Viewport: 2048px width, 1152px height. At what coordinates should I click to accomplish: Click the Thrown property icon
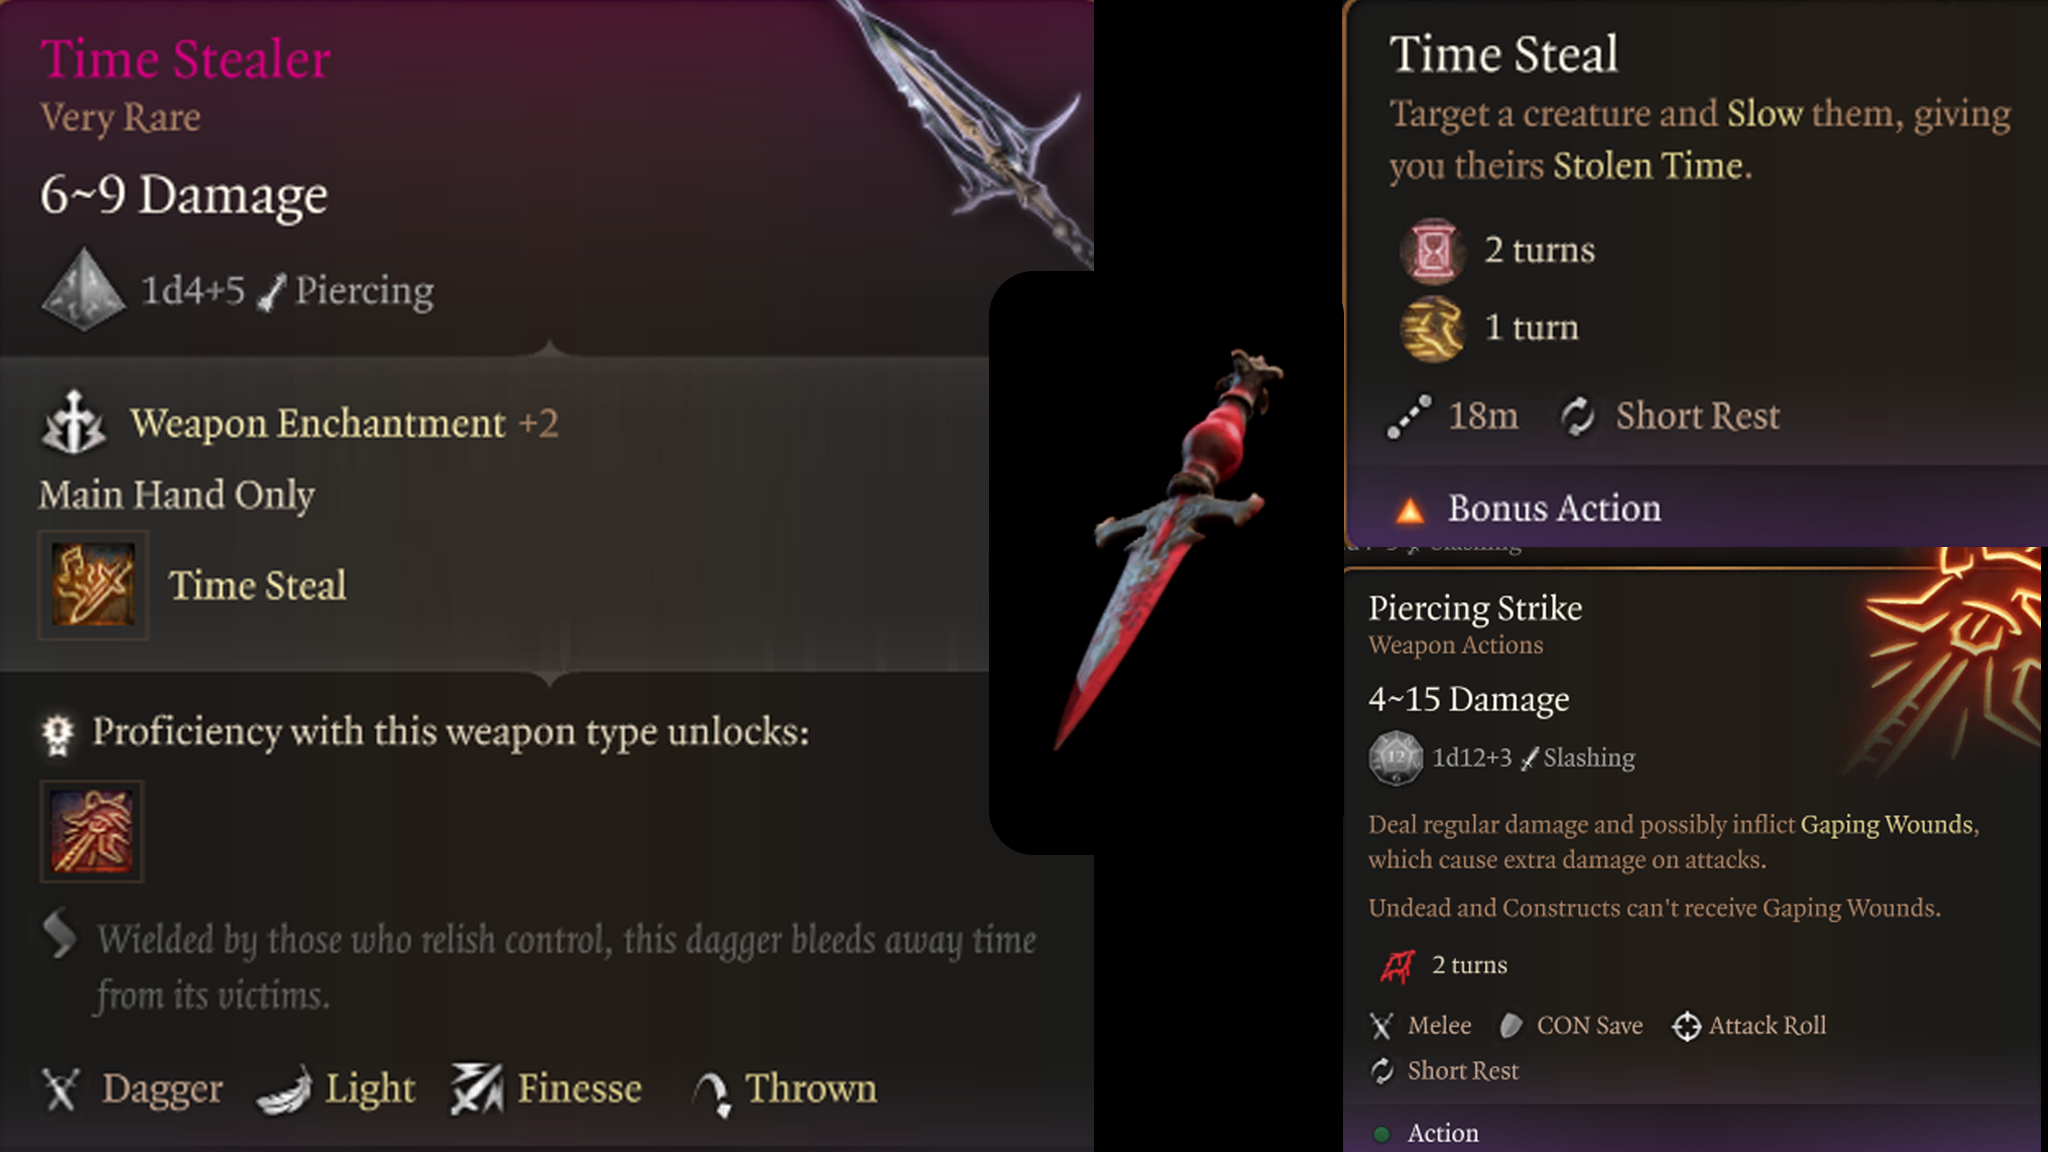click(712, 1093)
